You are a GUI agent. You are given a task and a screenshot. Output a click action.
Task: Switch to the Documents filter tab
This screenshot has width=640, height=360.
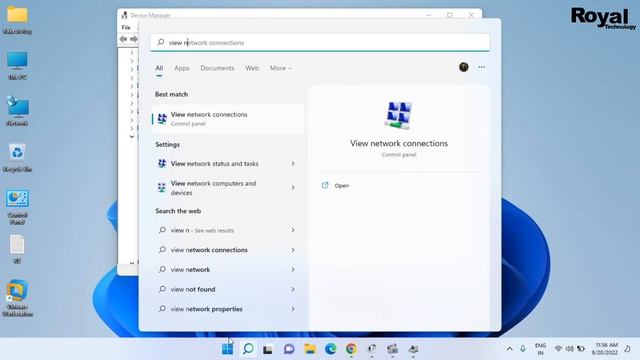(217, 68)
